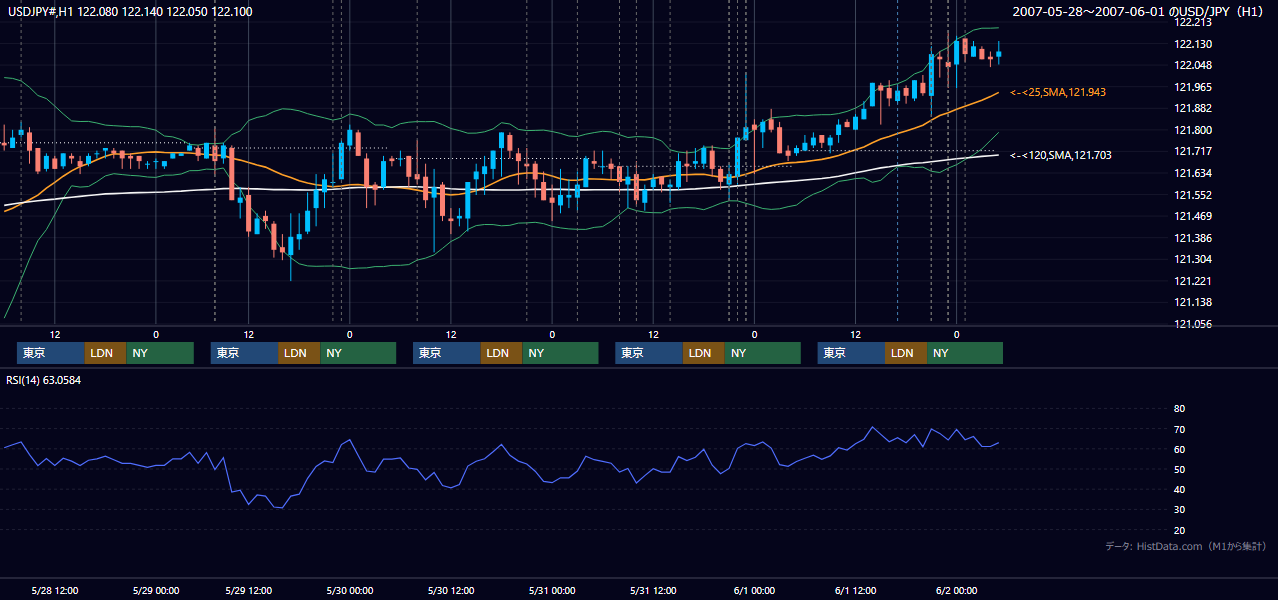Click price axis label 121.221

pyautogui.click(x=1194, y=281)
